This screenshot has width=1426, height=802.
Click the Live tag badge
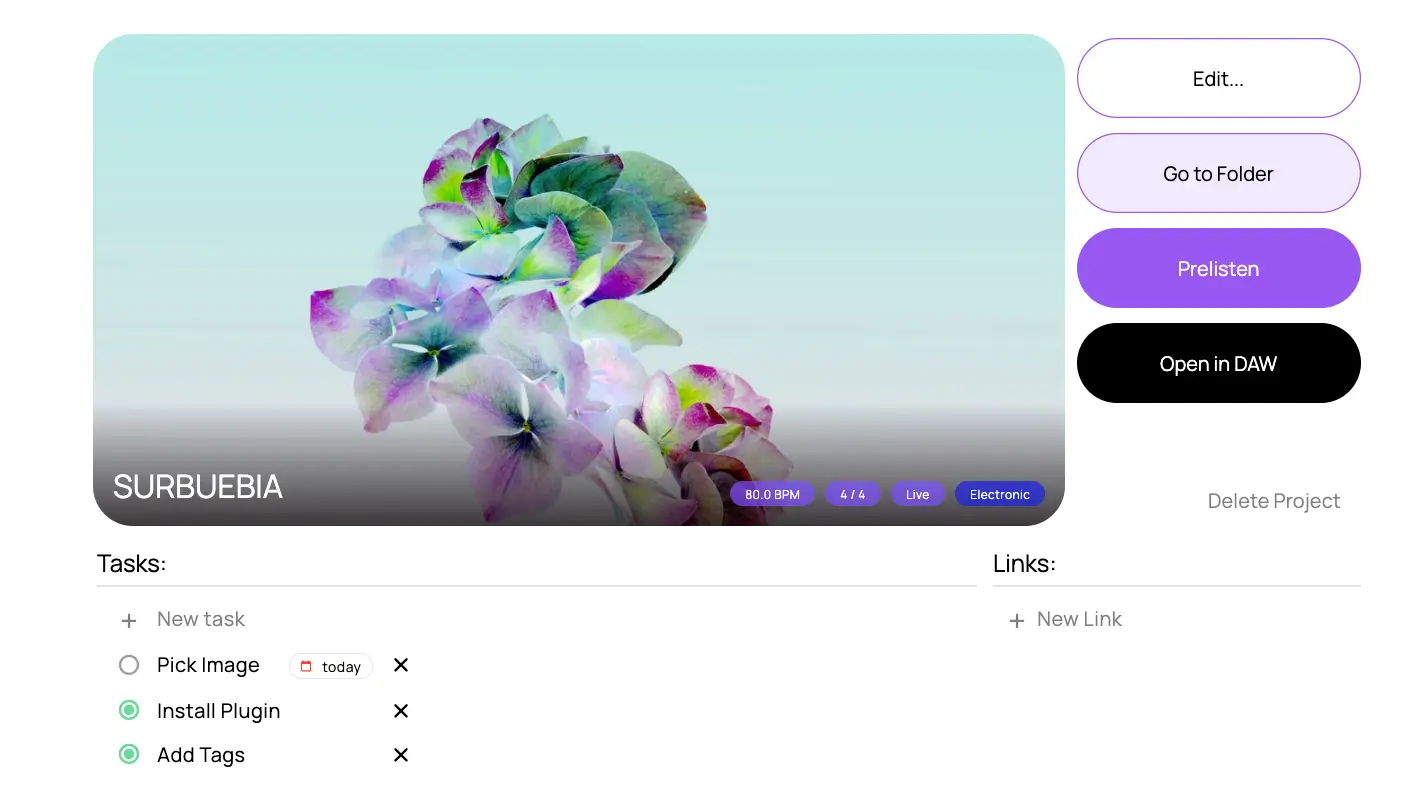click(x=917, y=495)
